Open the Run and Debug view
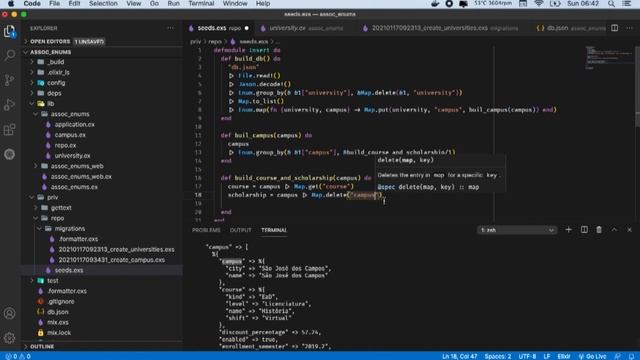This screenshot has width=640, height=360. 9,104
